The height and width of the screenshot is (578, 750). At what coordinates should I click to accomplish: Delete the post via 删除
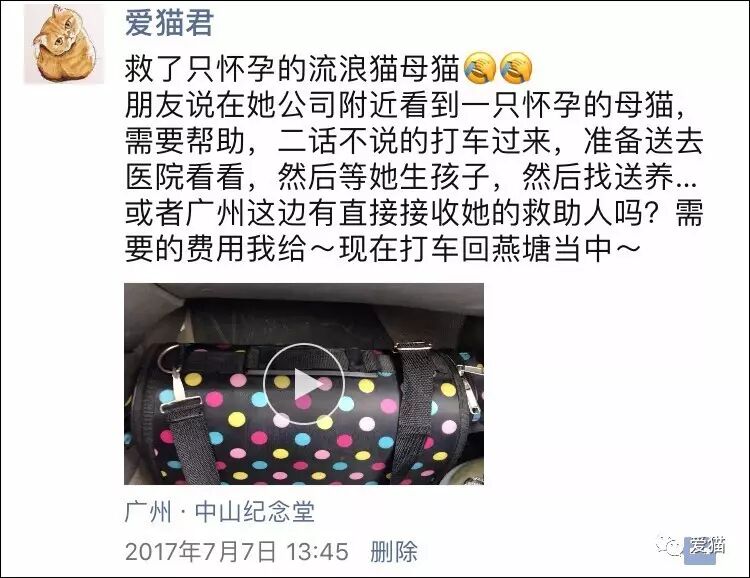pyautogui.click(x=394, y=551)
